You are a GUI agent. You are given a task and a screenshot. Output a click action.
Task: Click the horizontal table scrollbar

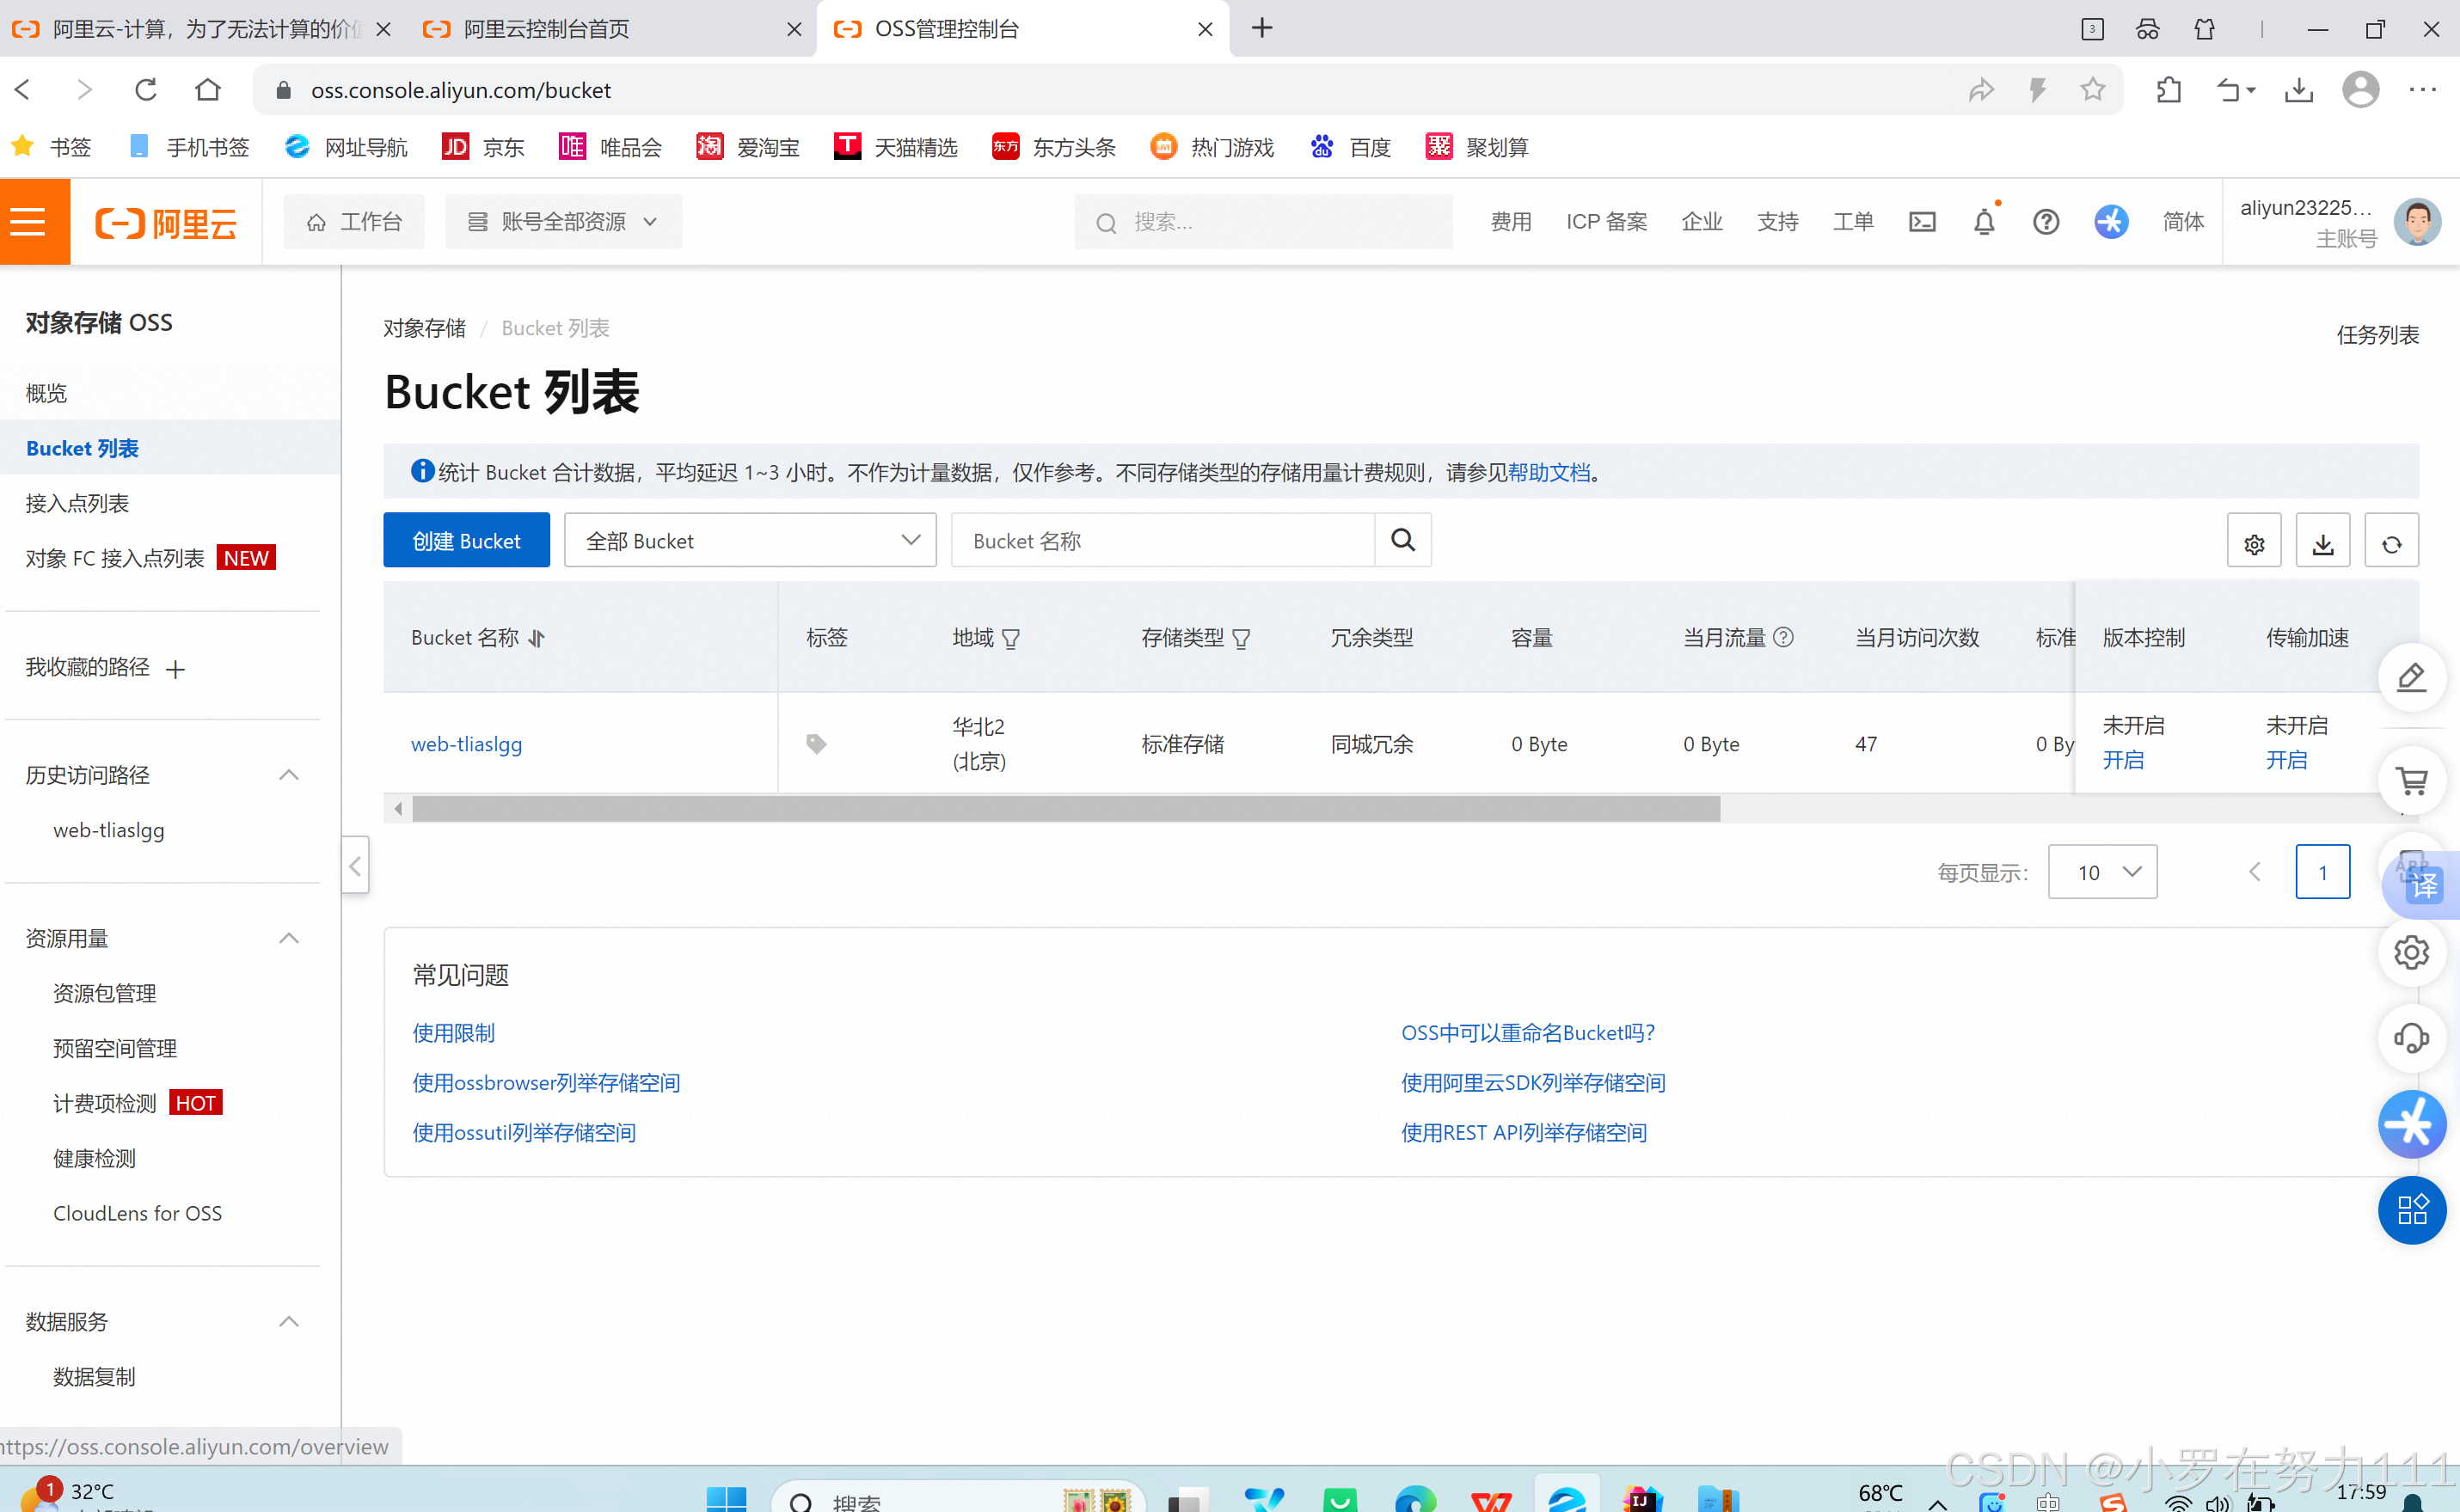coord(1065,808)
